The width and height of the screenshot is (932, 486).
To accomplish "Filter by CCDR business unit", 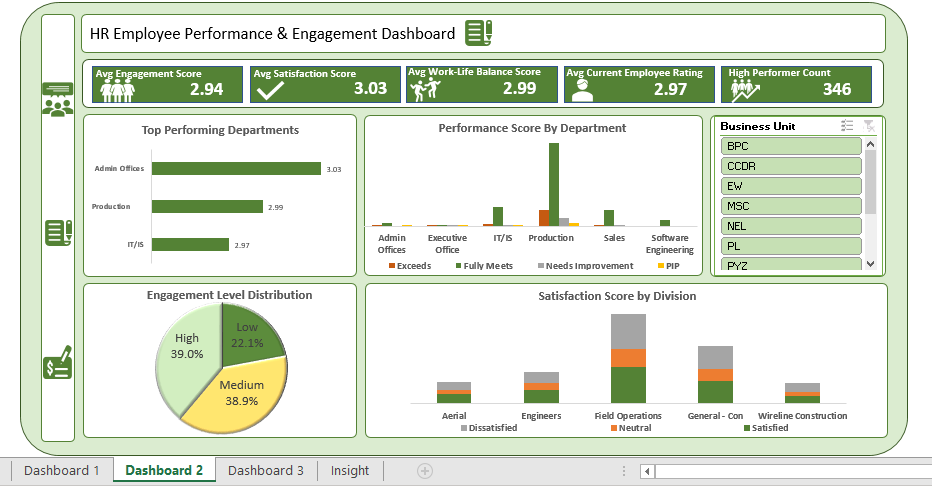I will click(x=791, y=166).
